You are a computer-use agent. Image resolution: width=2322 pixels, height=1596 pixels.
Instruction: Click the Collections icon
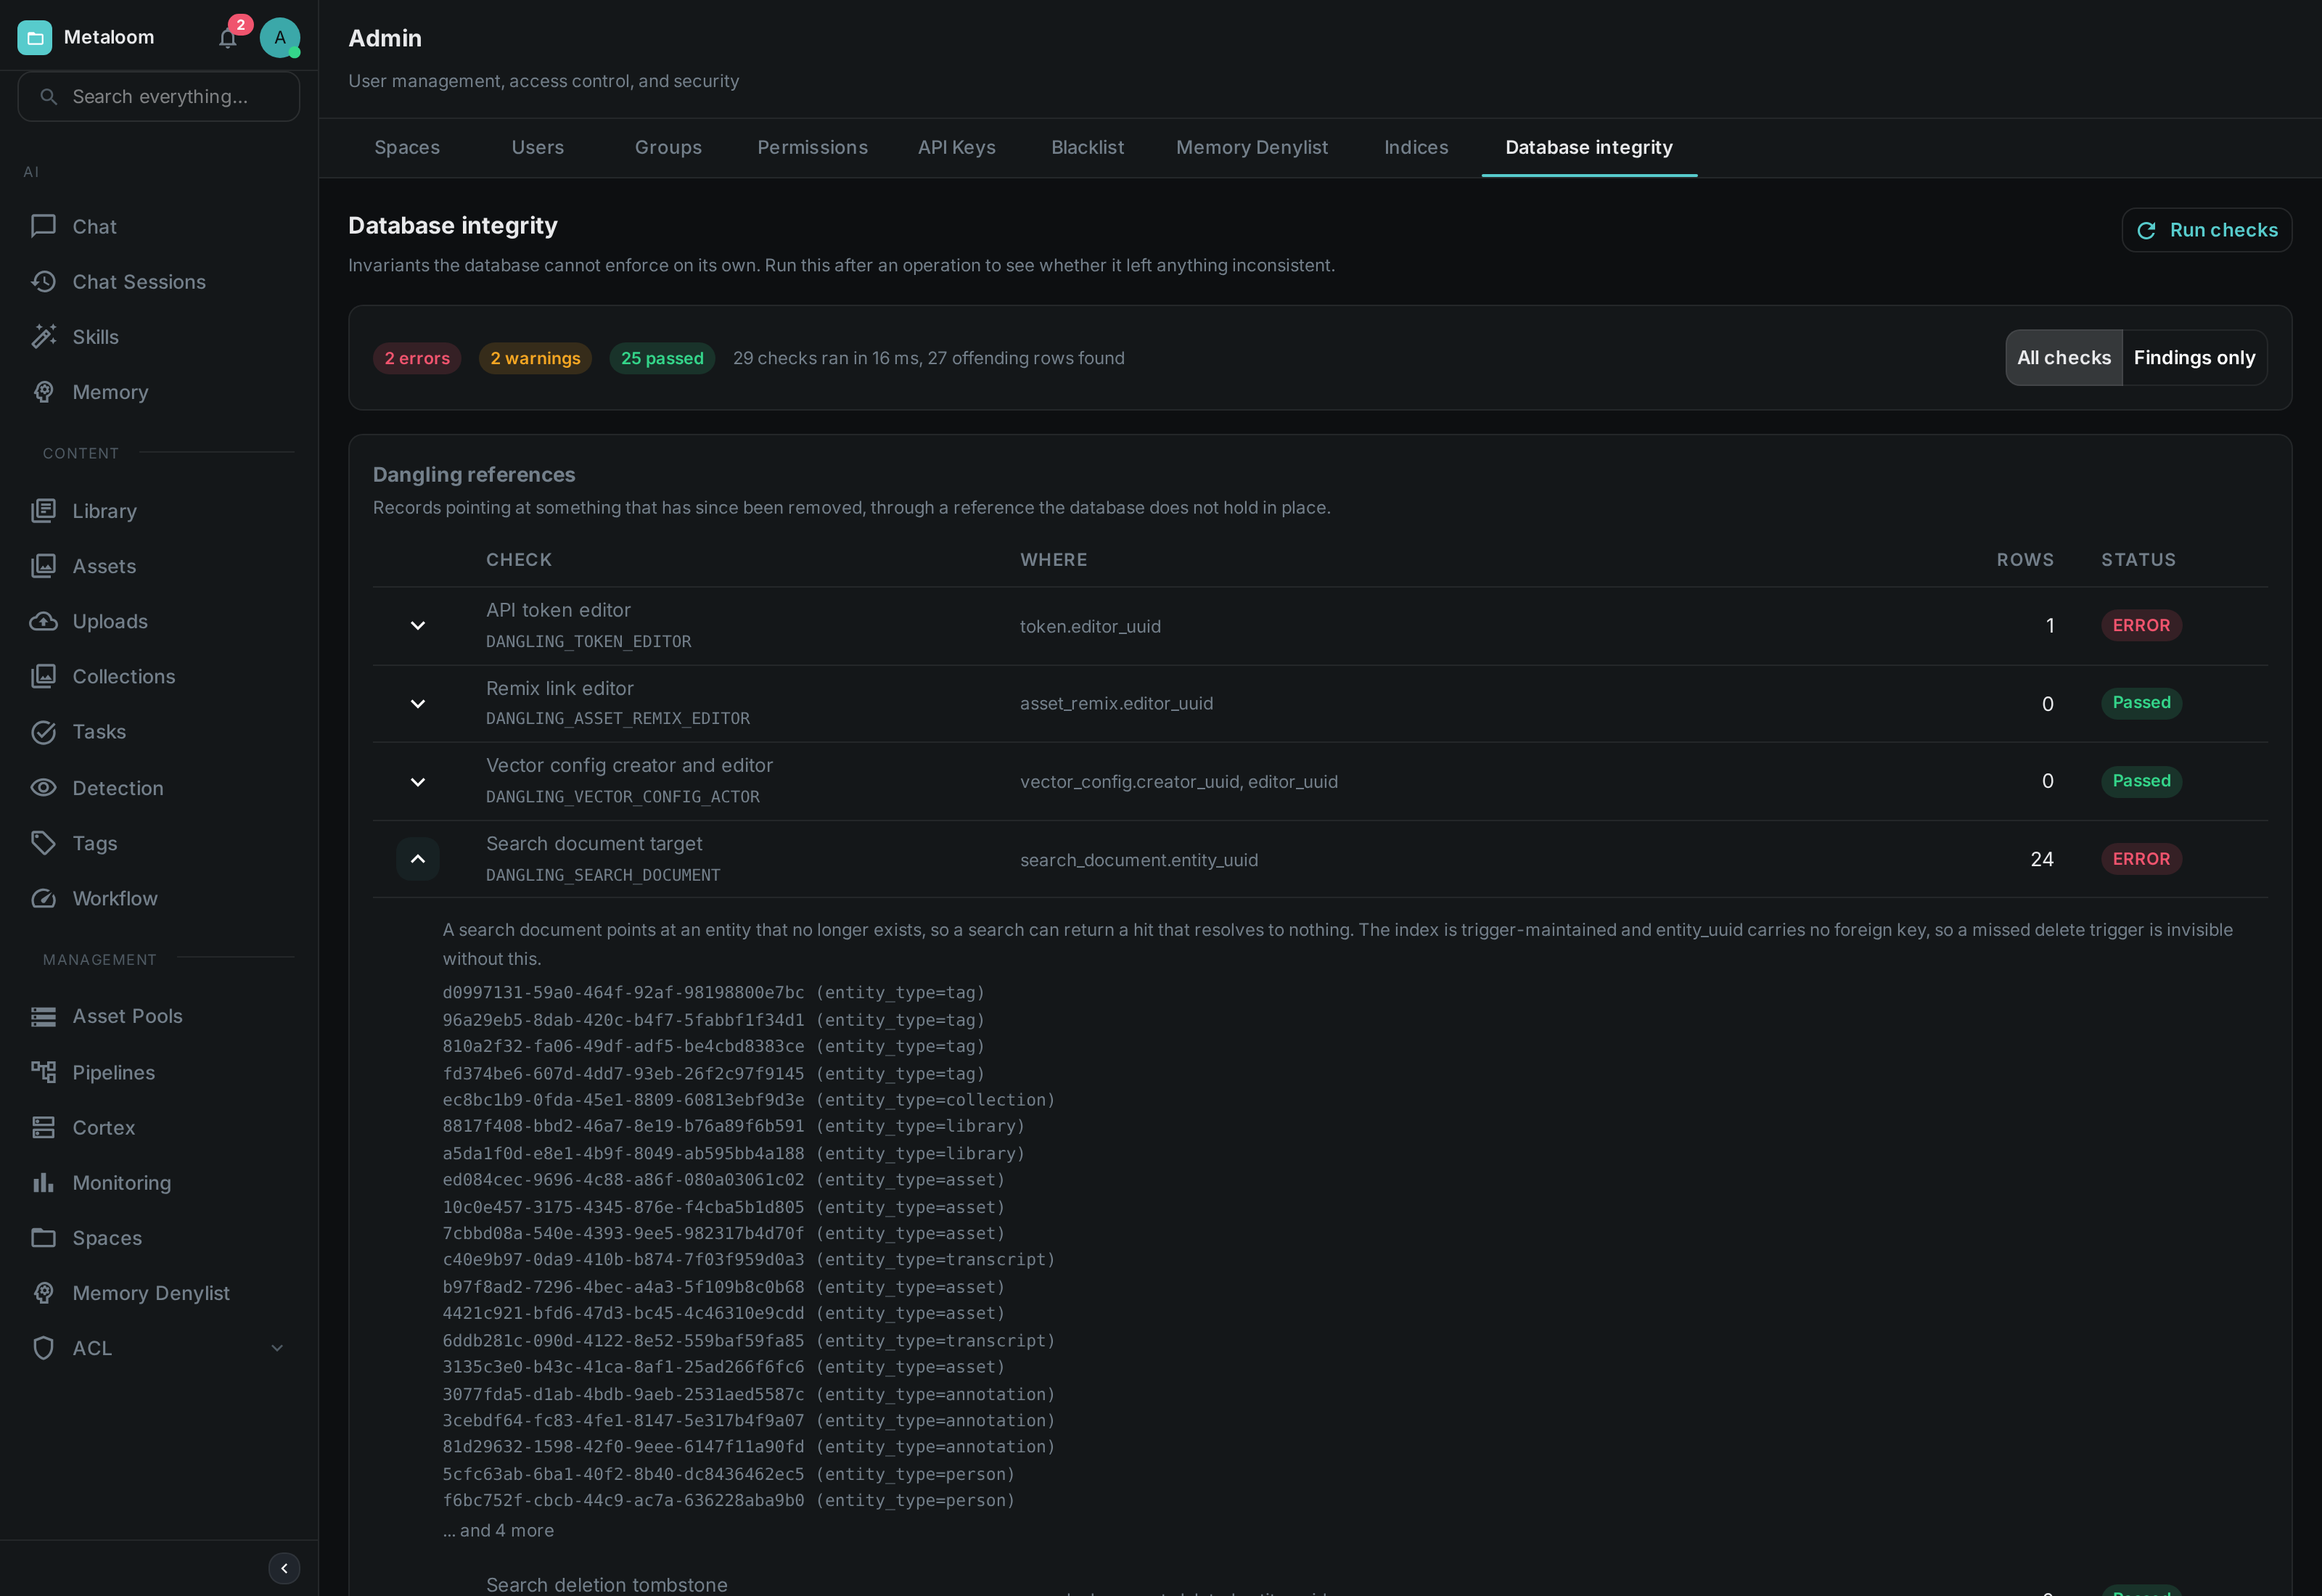tap(43, 676)
